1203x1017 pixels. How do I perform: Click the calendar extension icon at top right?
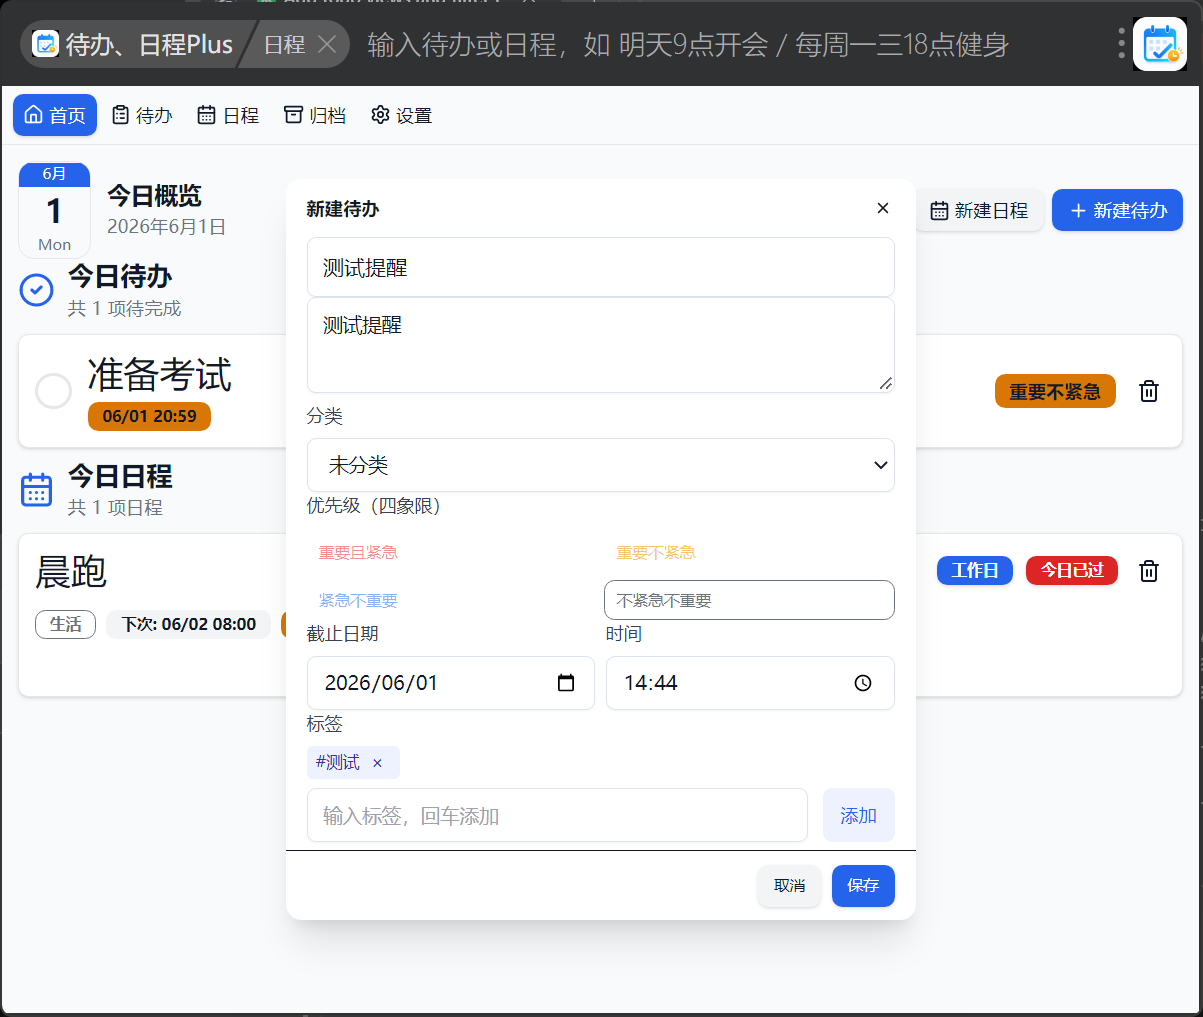[x=1159, y=44]
